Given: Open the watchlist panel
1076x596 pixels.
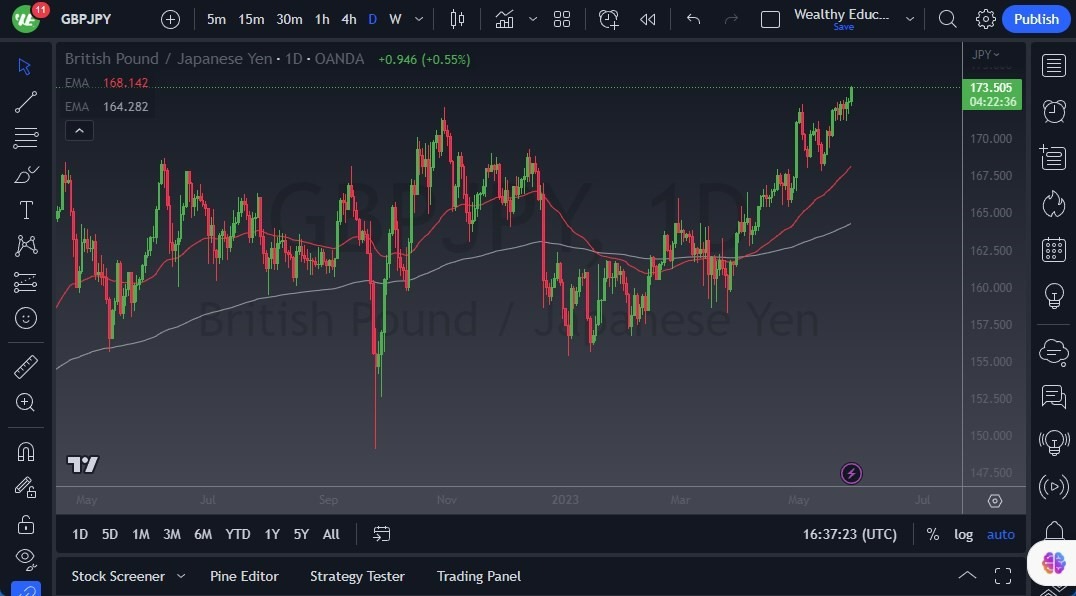Looking at the screenshot, I should (1053, 65).
